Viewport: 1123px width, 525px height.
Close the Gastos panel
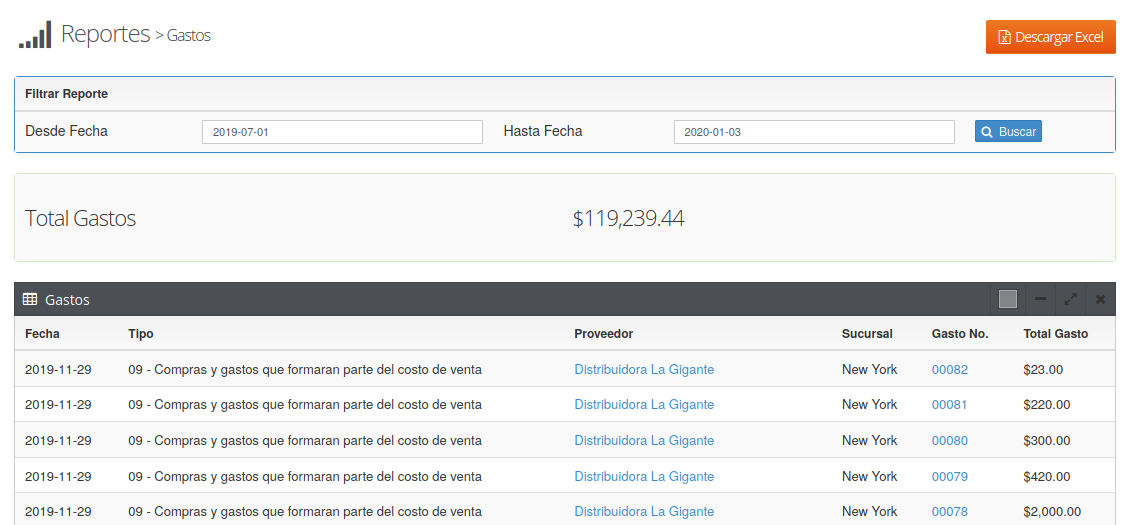point(1100,299)
